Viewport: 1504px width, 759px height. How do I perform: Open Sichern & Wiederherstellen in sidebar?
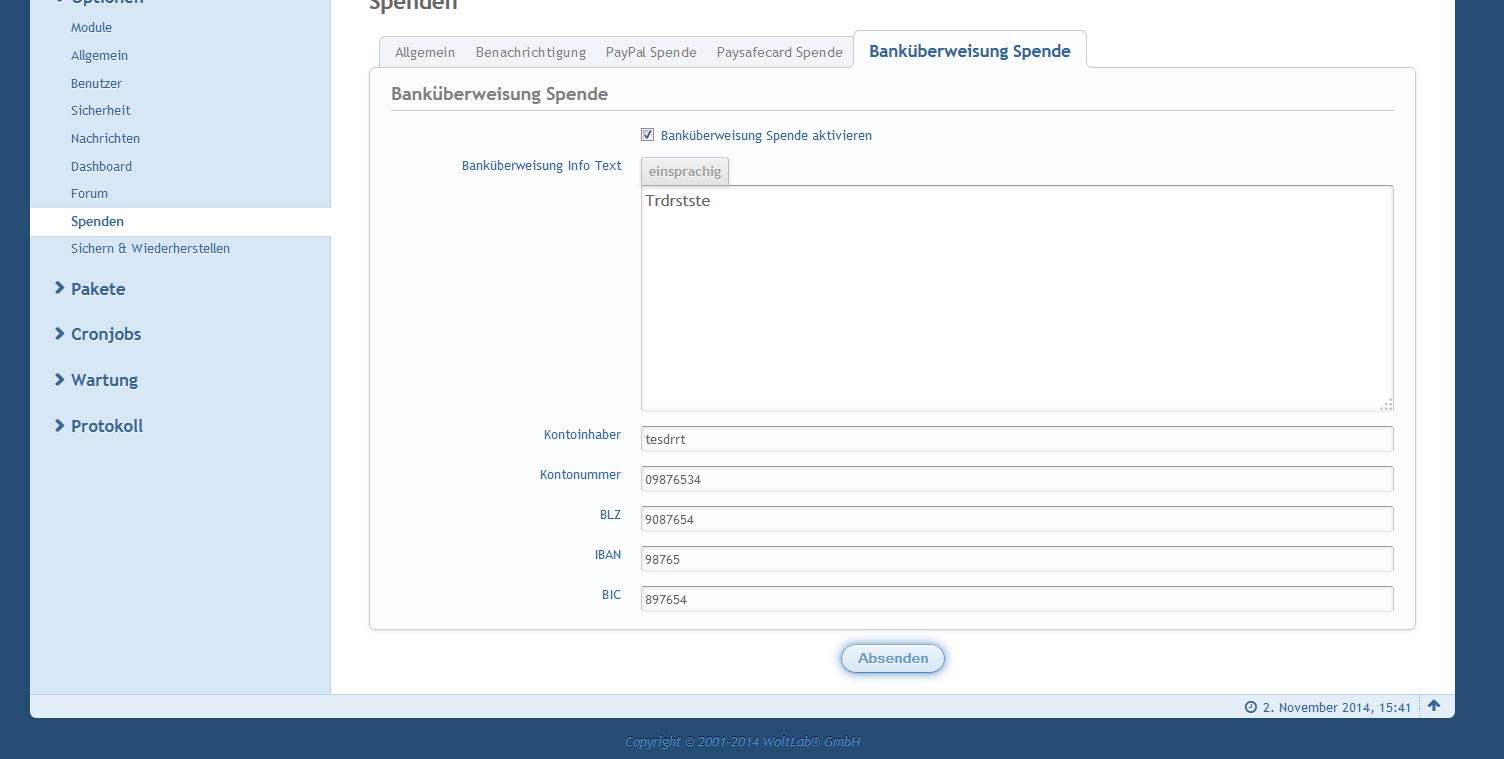pyautogui.click(x=150, y=248)
